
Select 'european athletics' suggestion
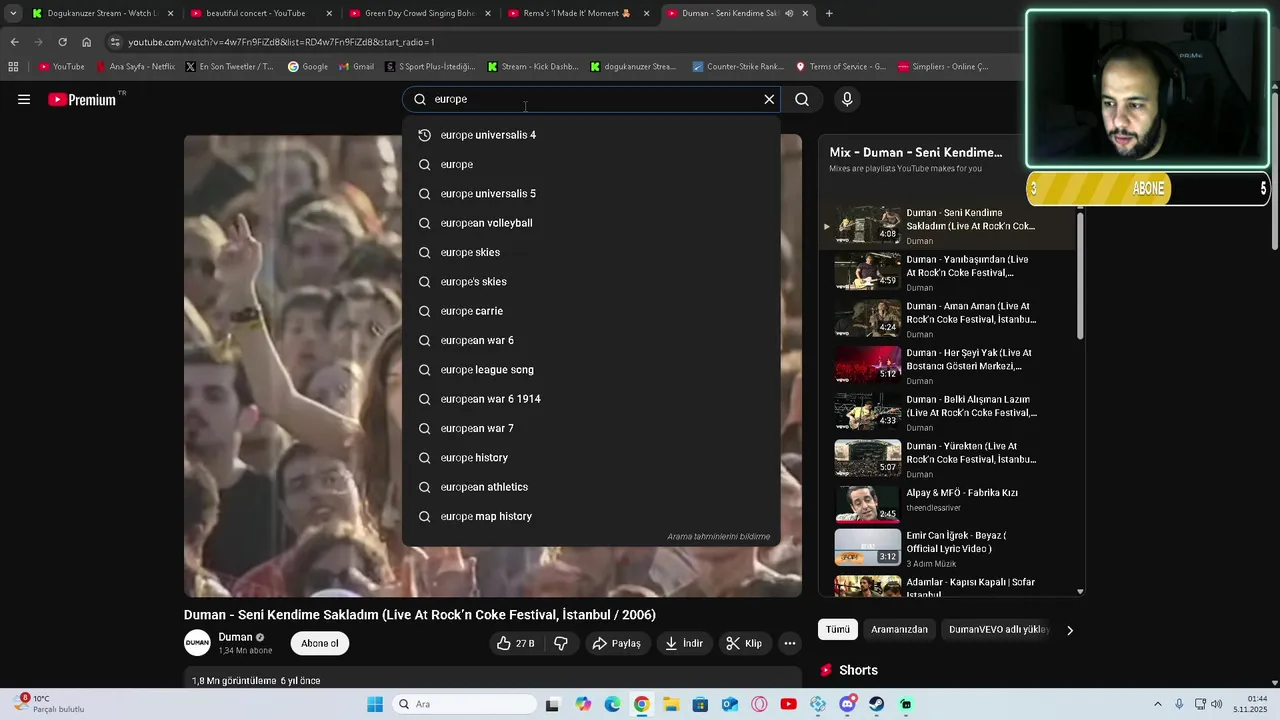[591, 487]
